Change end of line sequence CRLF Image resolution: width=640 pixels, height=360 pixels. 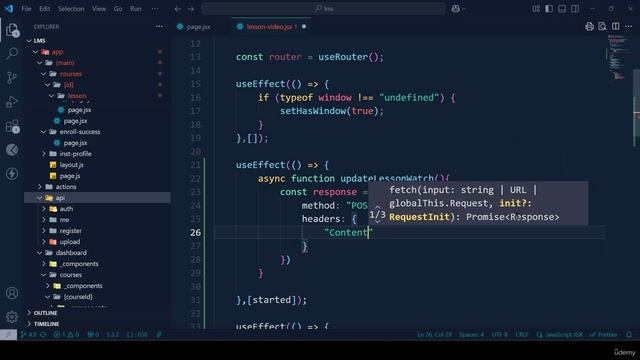(522, 335)
